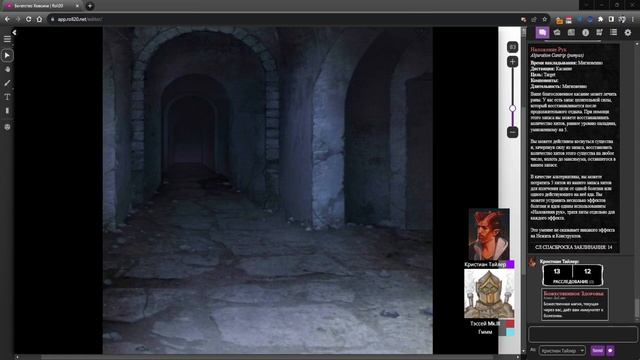
Task: Click the red-haired character portrait
Action: [x=489, y=234]
